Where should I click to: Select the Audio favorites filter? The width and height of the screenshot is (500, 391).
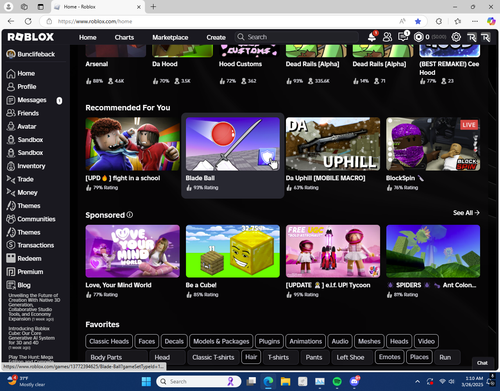pyautogui.click(x=340, y=341)
